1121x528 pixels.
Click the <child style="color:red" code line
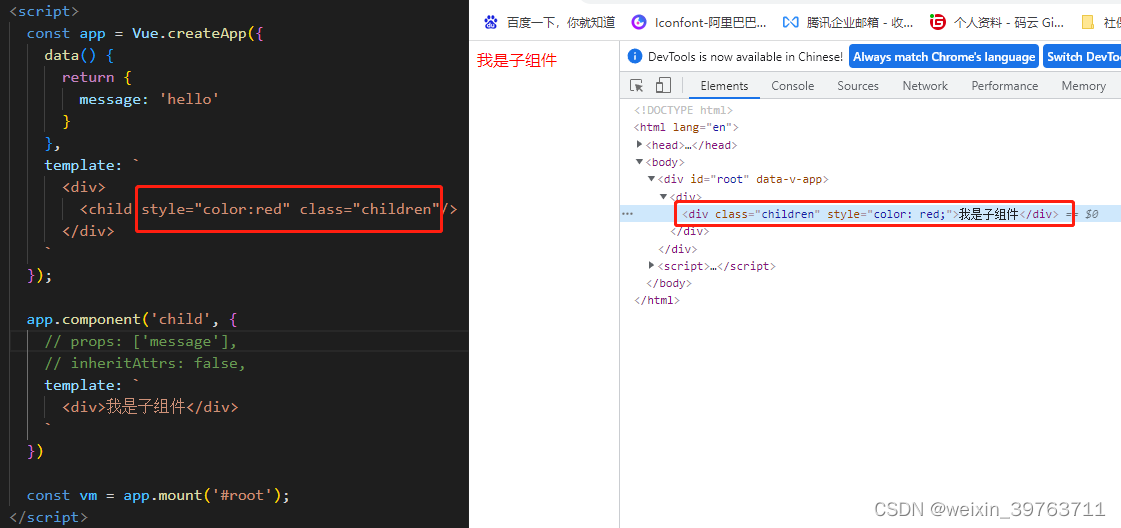coord(268,209)
